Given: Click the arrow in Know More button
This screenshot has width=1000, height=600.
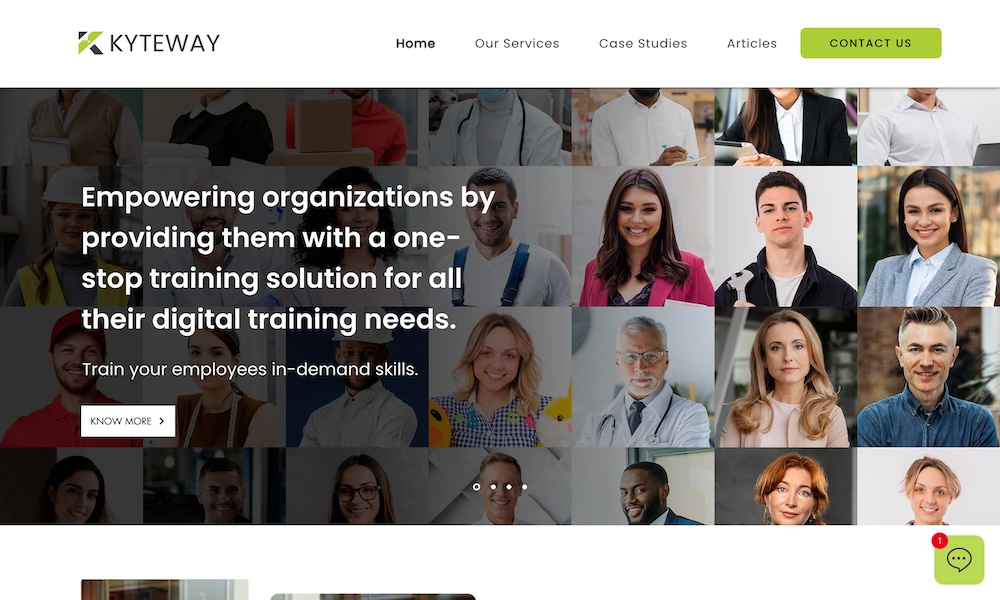Looking at the screenshot, I should coord(161,421).
